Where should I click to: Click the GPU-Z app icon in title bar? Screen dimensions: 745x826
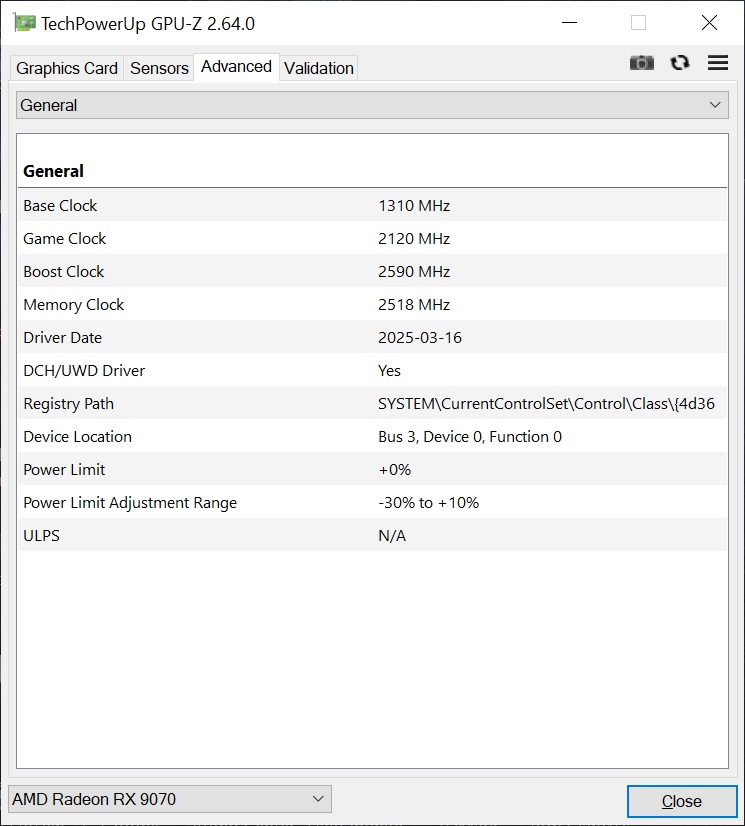point(25,23)
